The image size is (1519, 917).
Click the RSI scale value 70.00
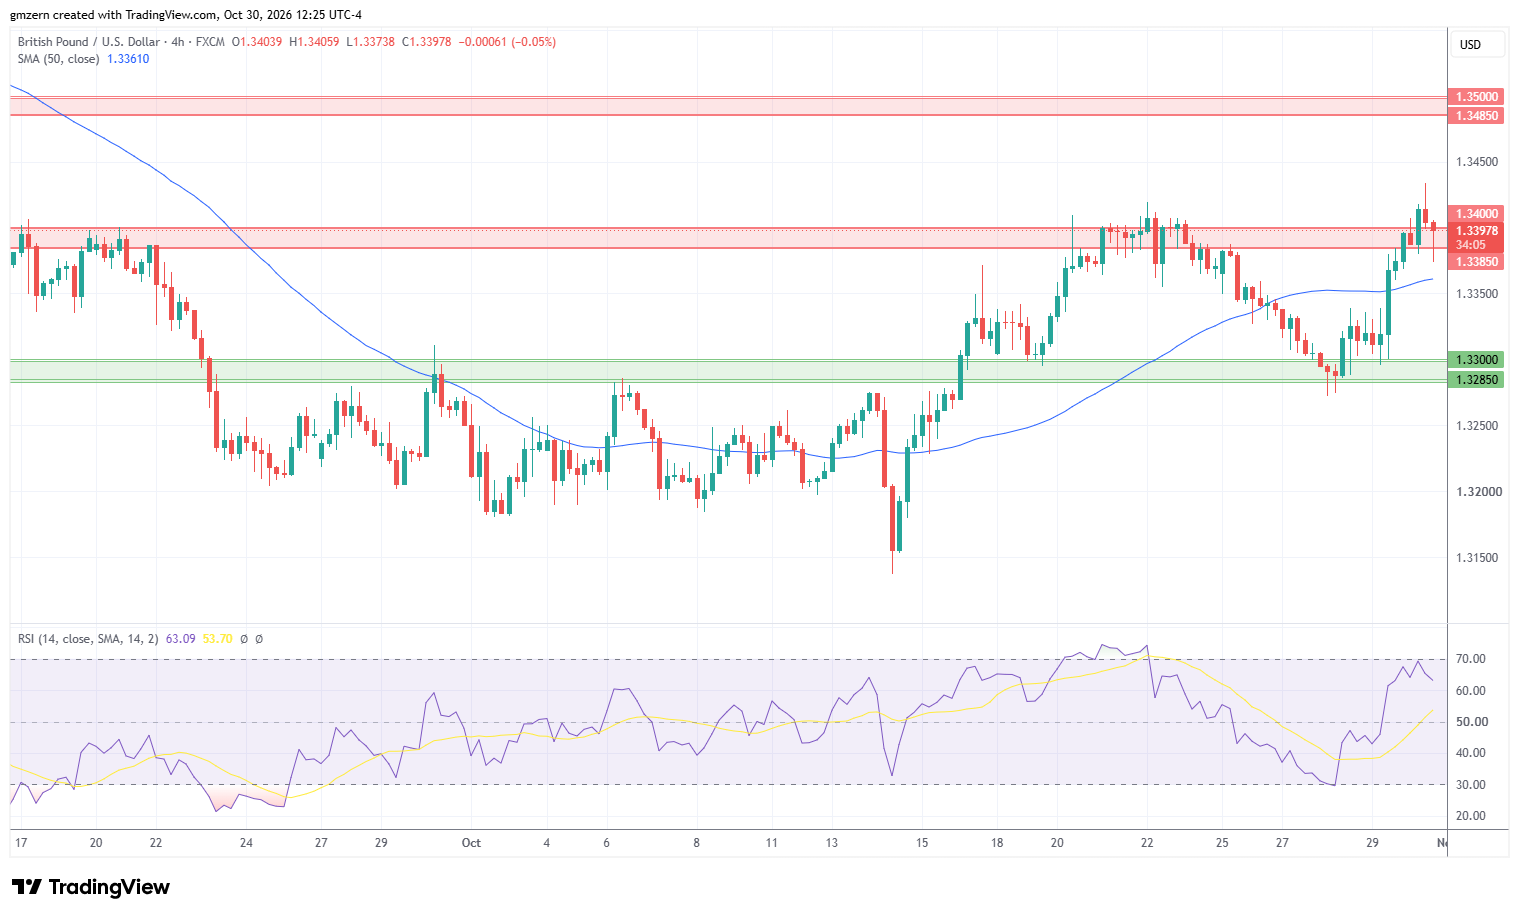[1470, 659]
